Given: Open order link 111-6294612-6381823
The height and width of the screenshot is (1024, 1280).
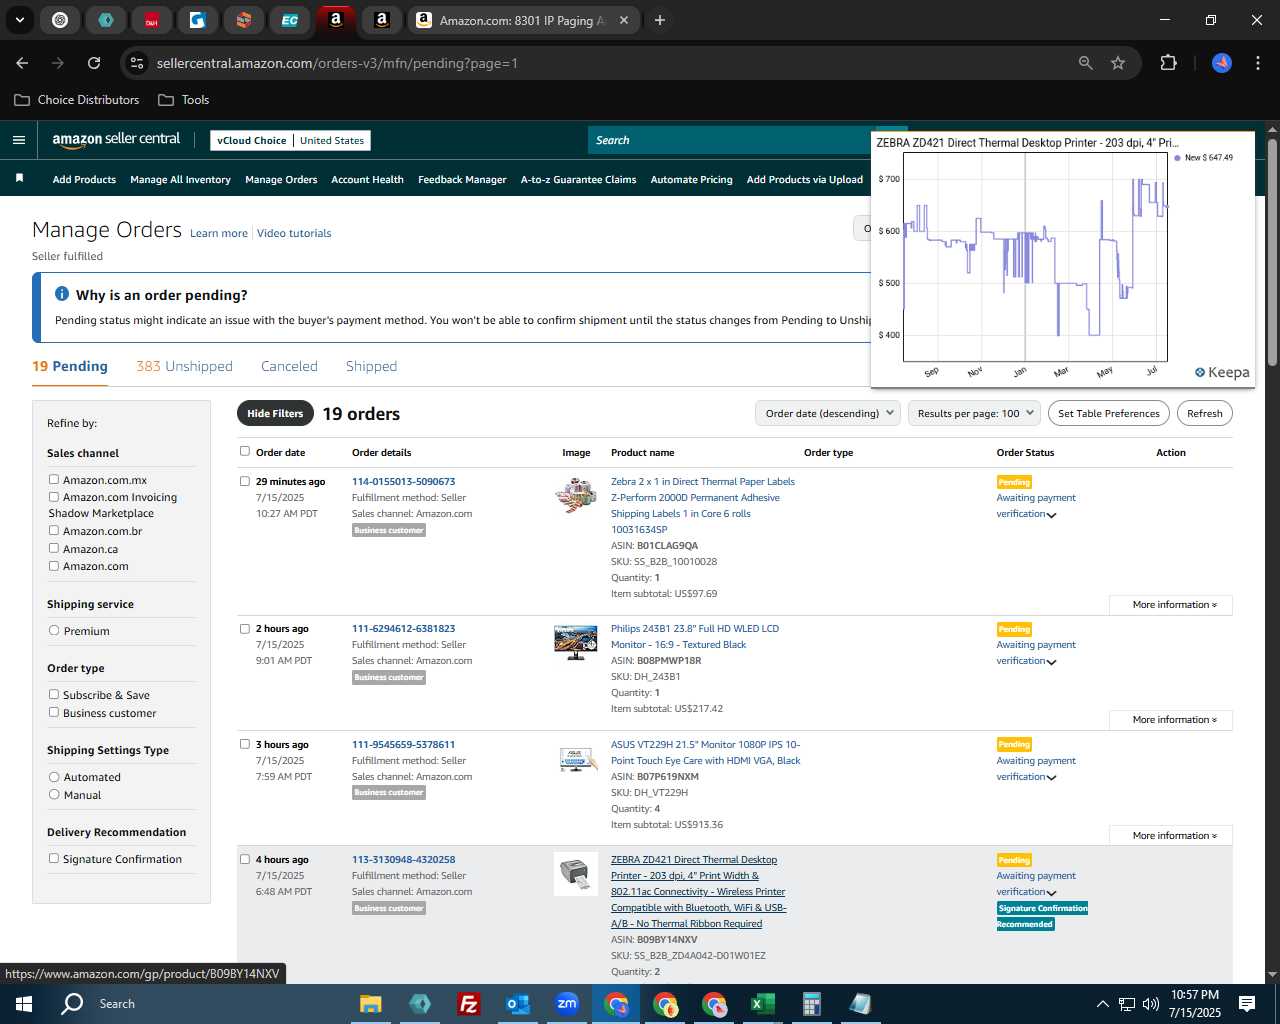Looking at the screenshot, I should [x=403, y=628].
